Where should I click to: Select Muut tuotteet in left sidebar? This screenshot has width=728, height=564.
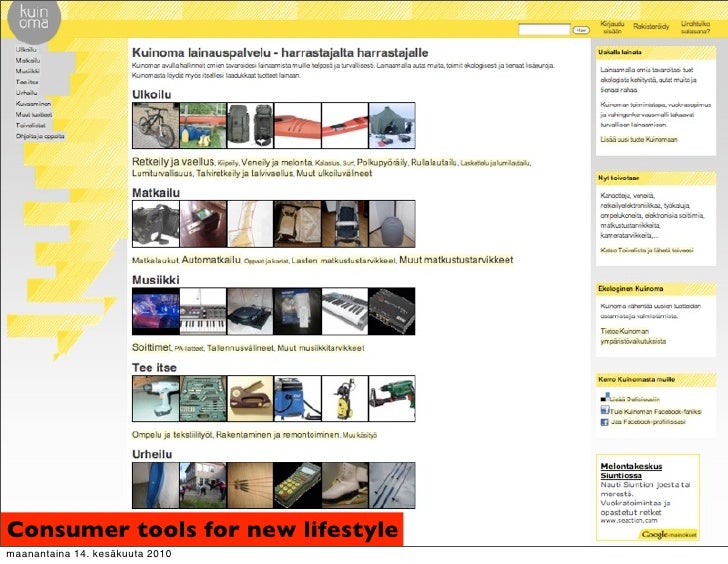pyautogui.click(x=33, y=115)
